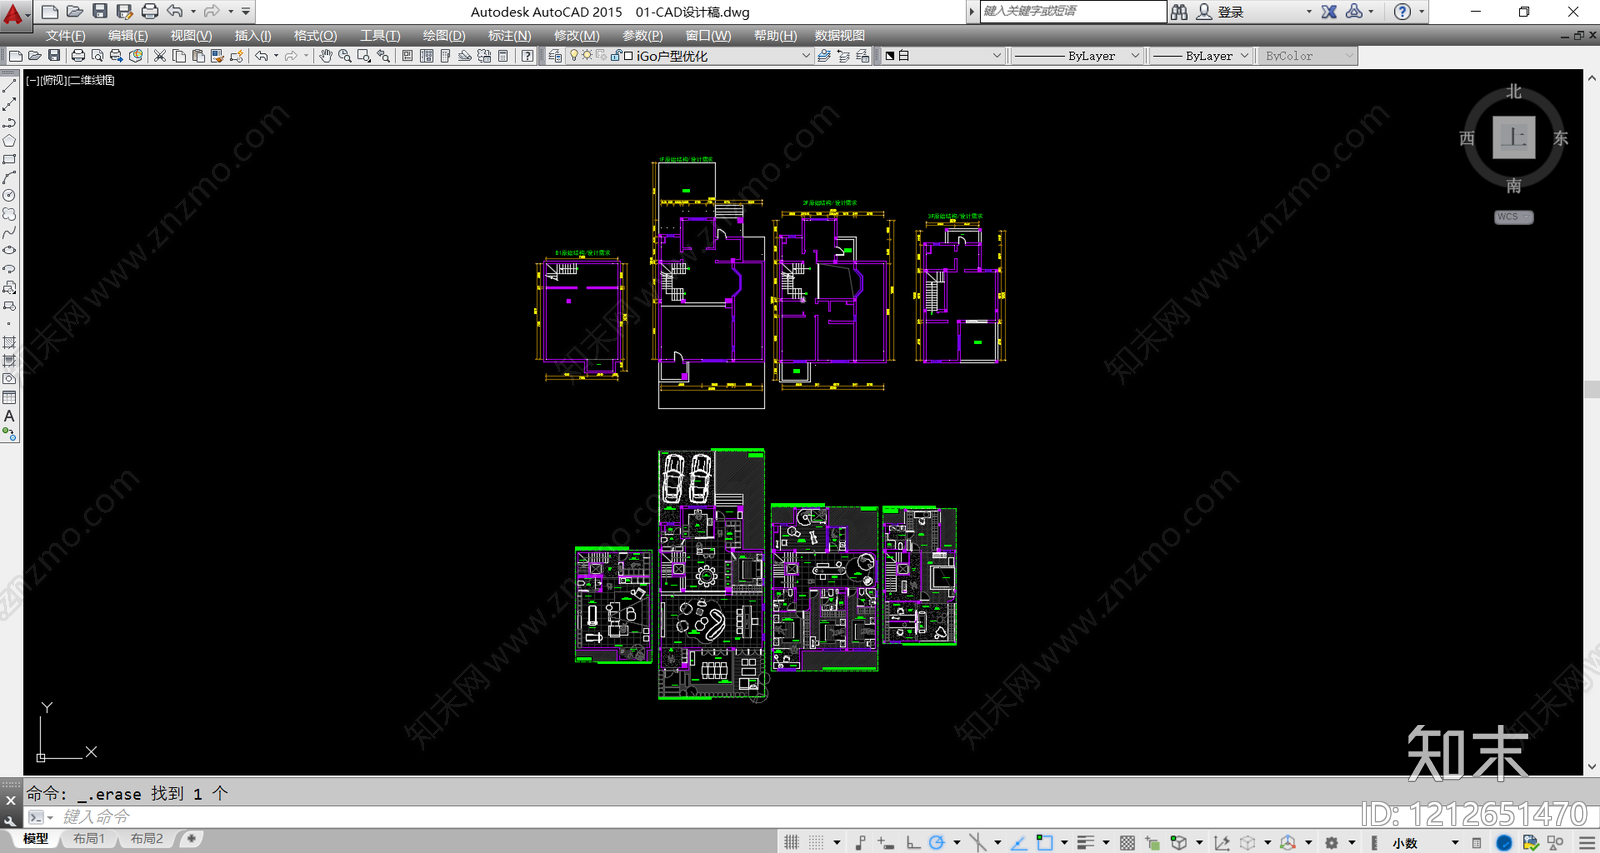Viewport: 1600px width, 853px height.
Task: Toggle the grid display in status bar
Action: (x=792, y=843)
